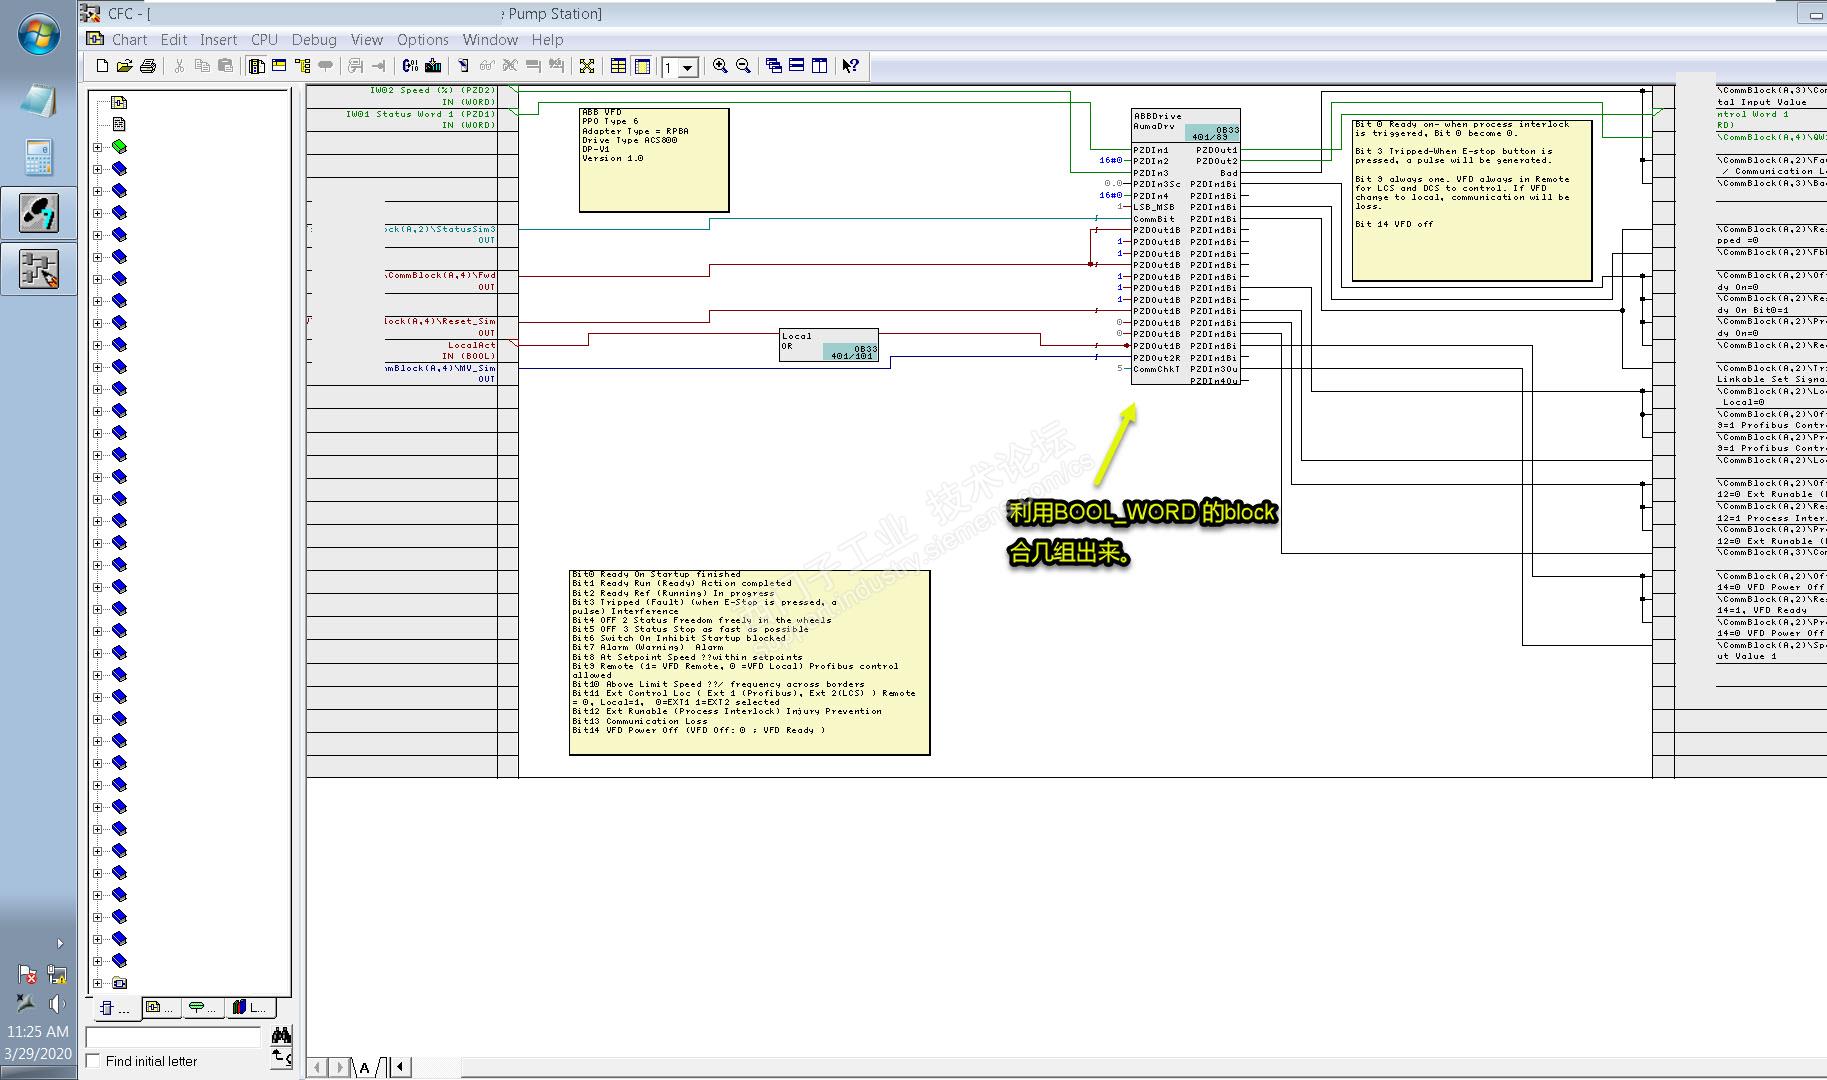Expand the first blue book tree node
Screen dimensions: 1827x1080
98,169
